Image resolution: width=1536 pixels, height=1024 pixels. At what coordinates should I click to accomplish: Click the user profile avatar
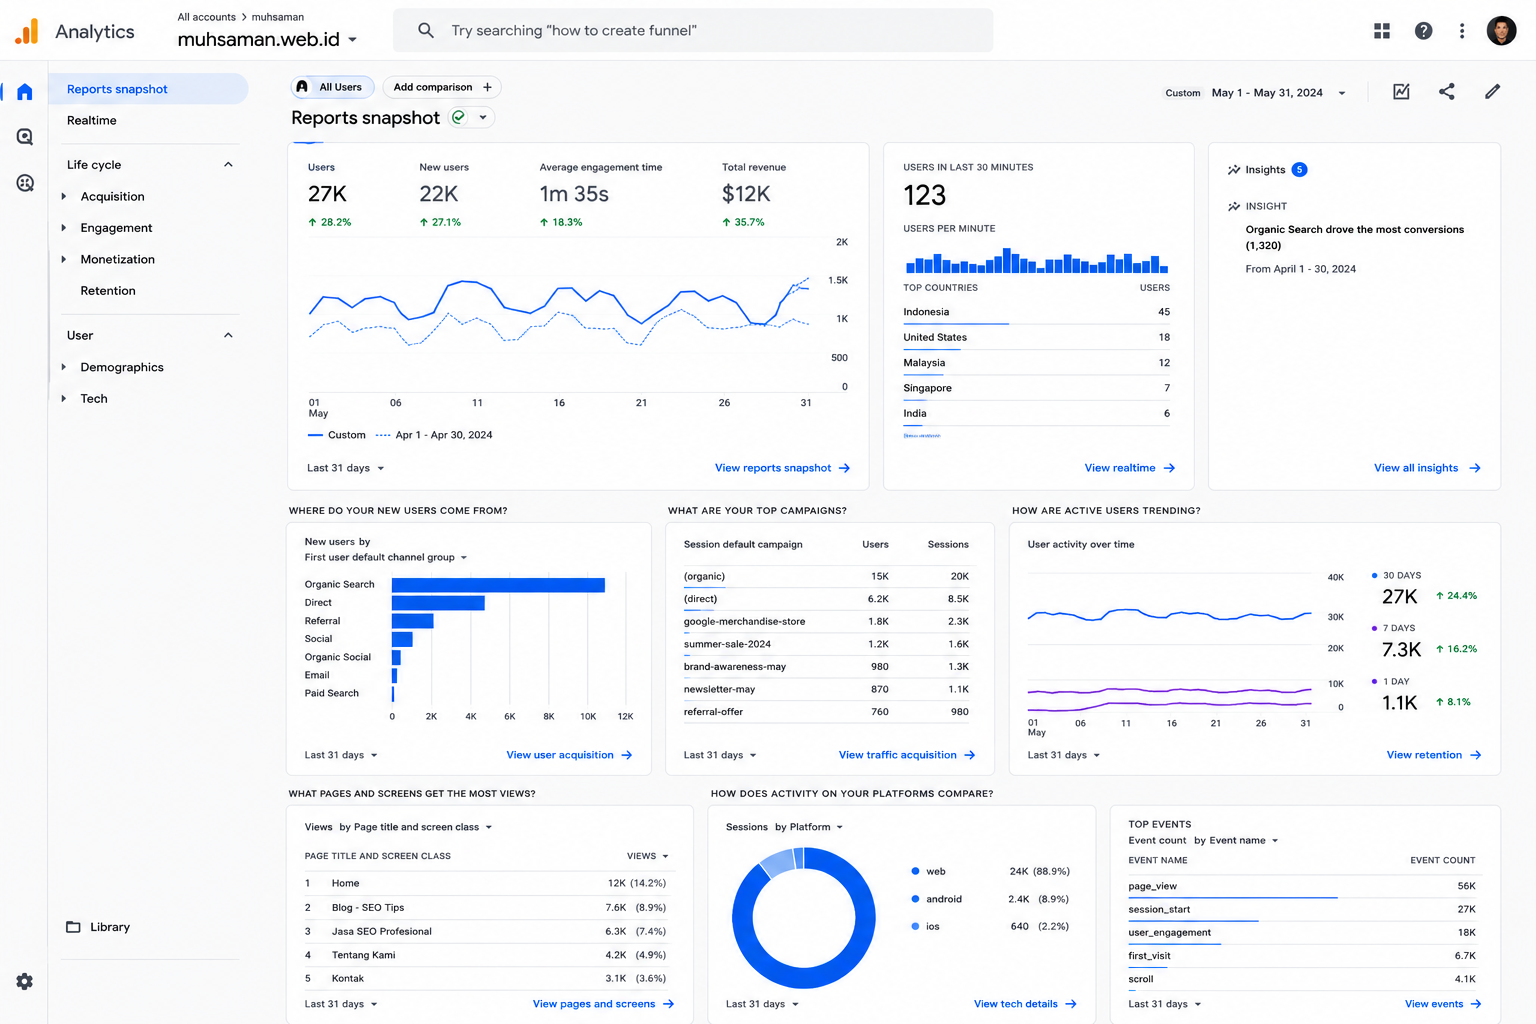click(x=1501, y=31)
